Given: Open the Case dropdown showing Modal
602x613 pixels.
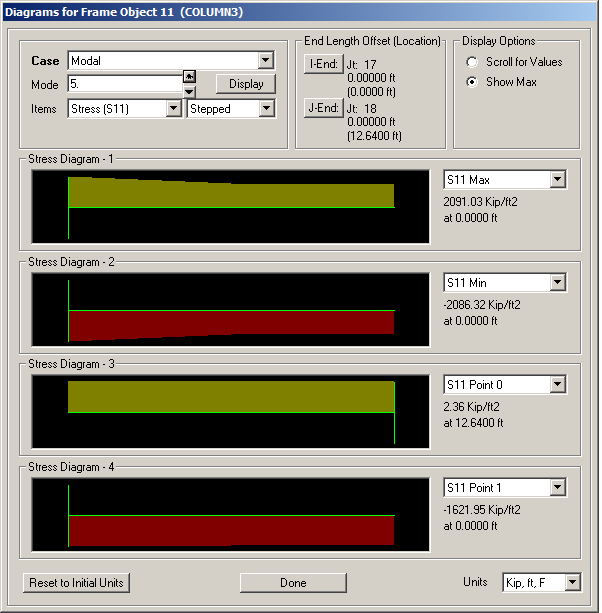Looking at the screenshot, I should pyautogui.click(x=170, y=61).
